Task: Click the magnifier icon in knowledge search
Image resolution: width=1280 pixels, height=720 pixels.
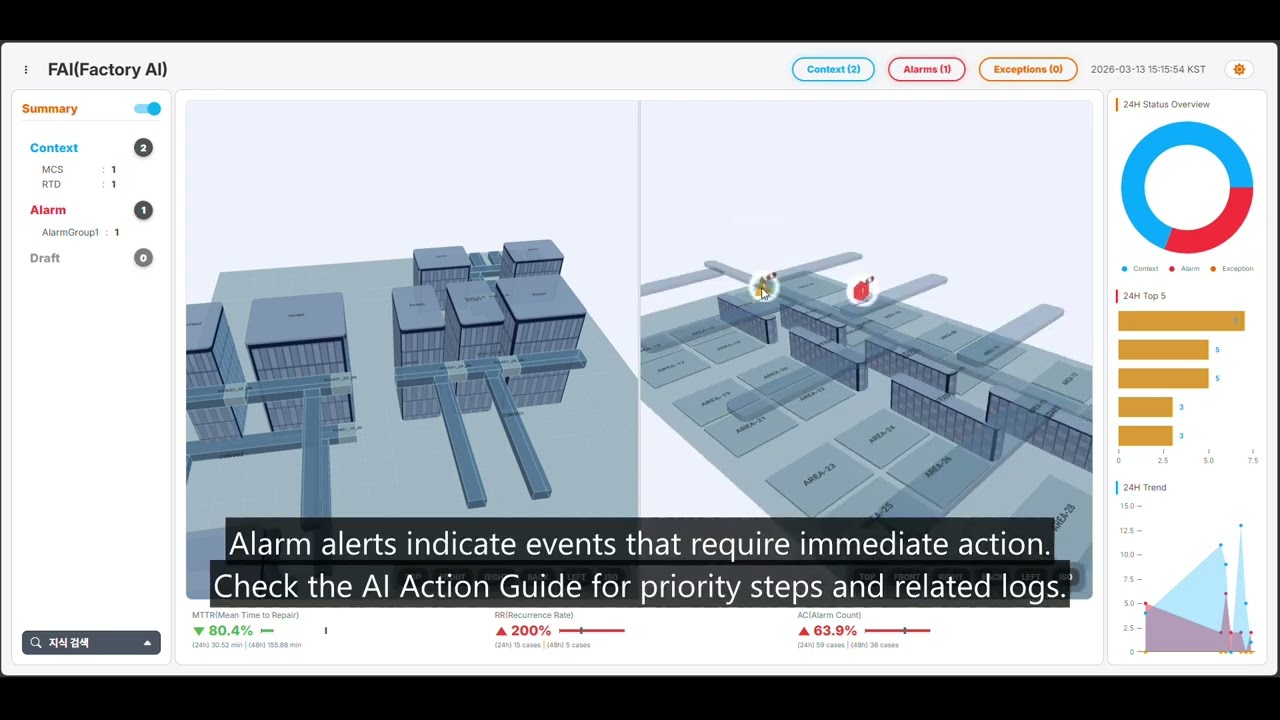Action: [x=36, y=643]
